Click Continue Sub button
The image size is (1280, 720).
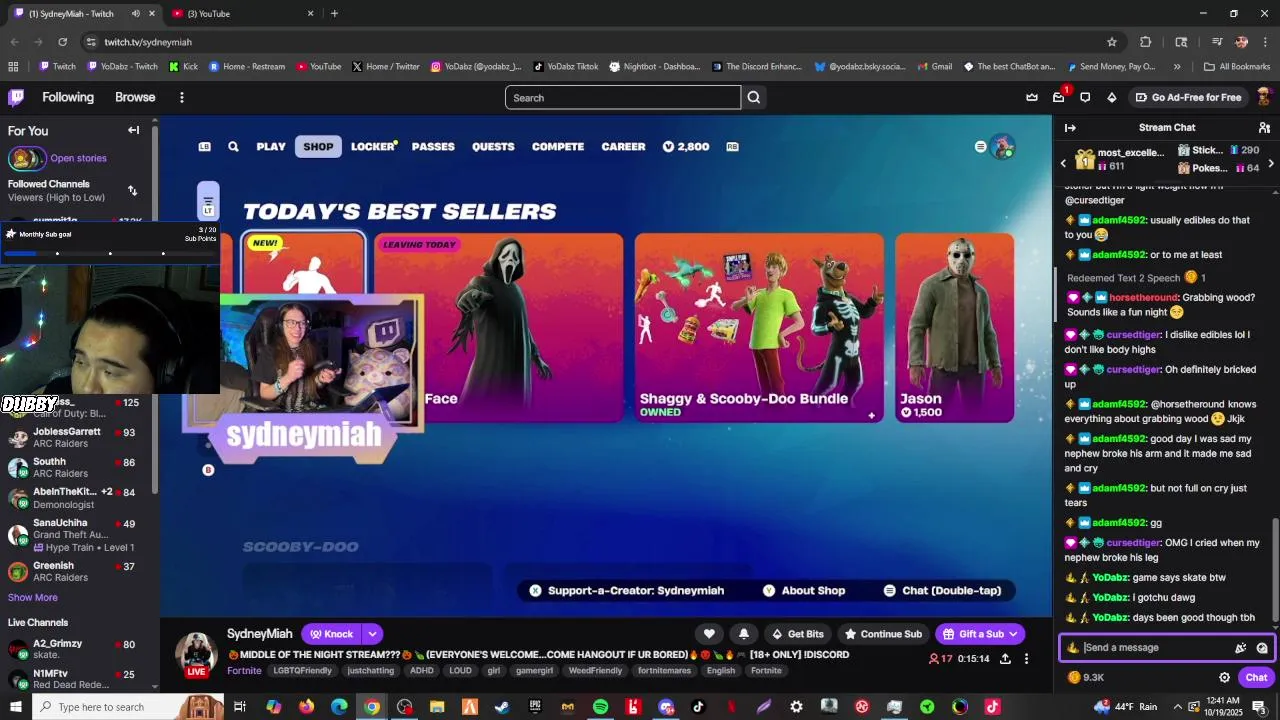[x=883, y=634]
